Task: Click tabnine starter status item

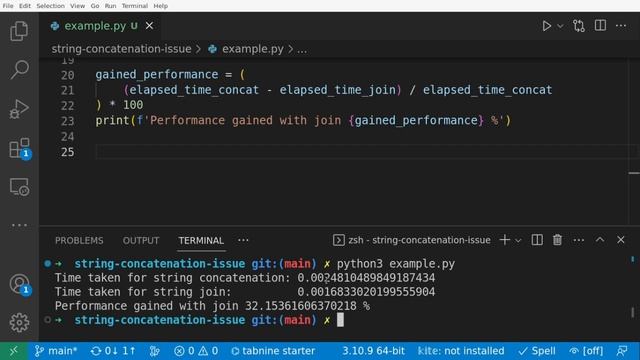Action: point(273,351)
